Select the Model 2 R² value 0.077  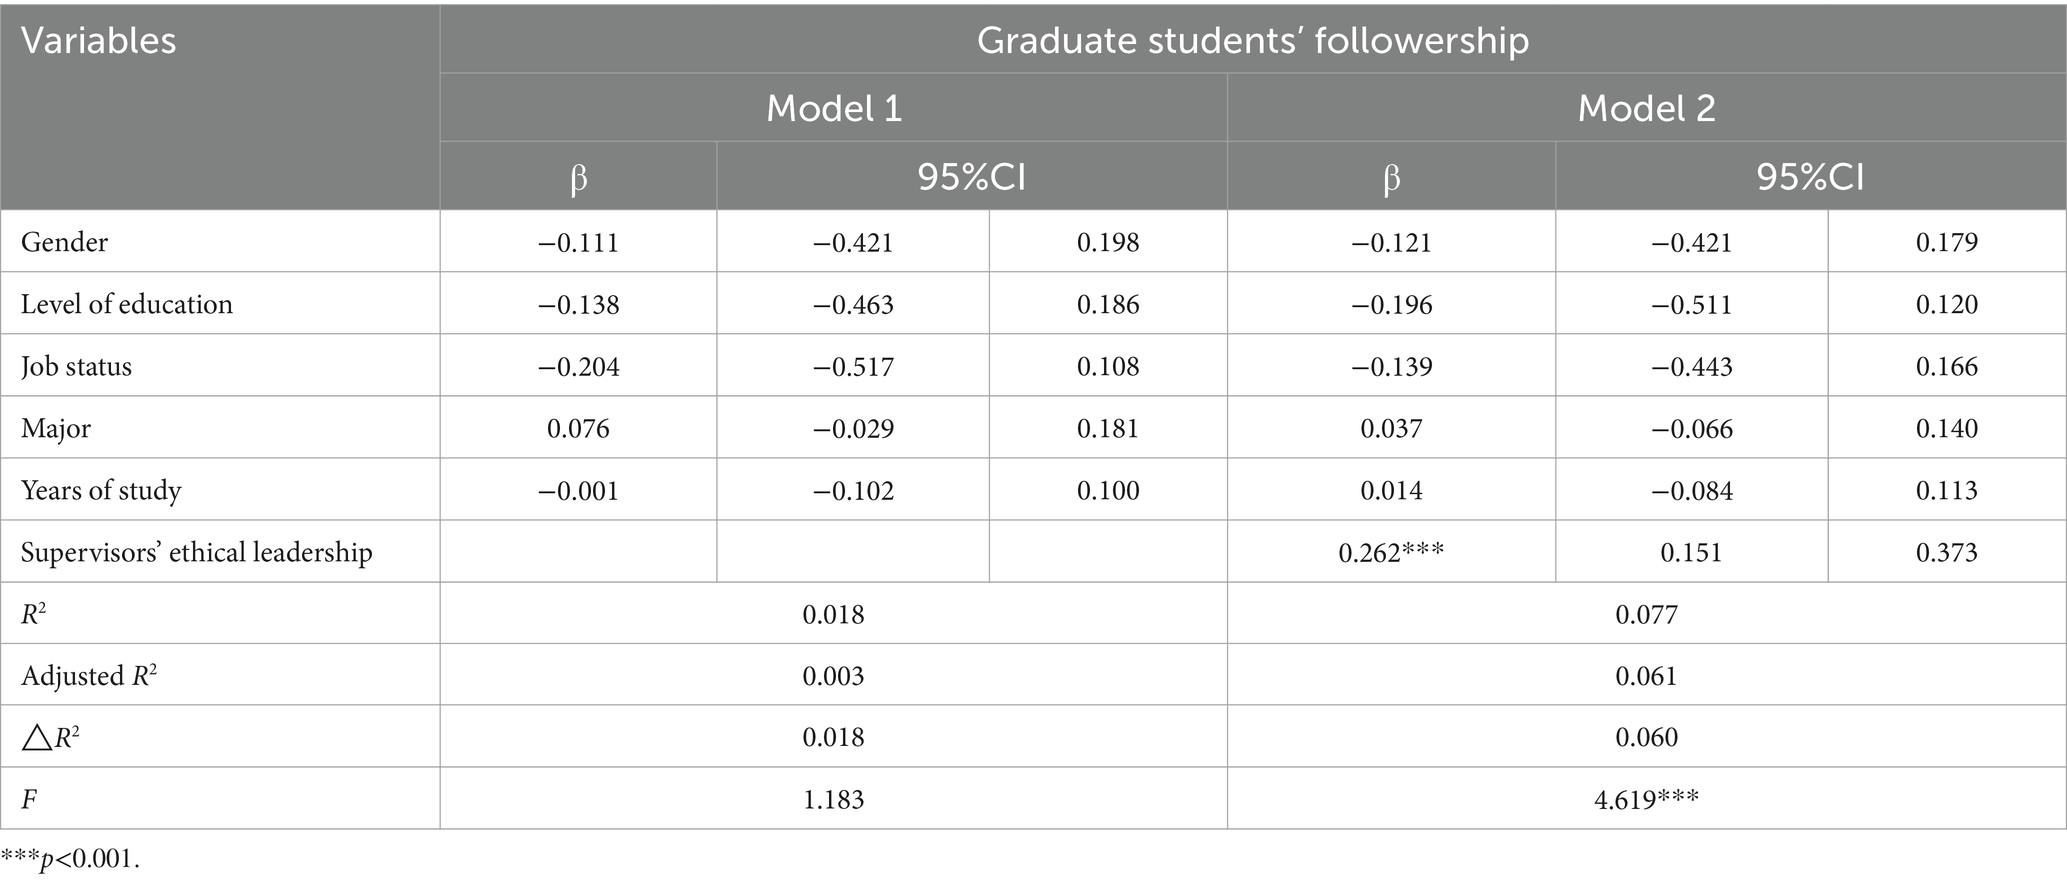point(1646,614)
